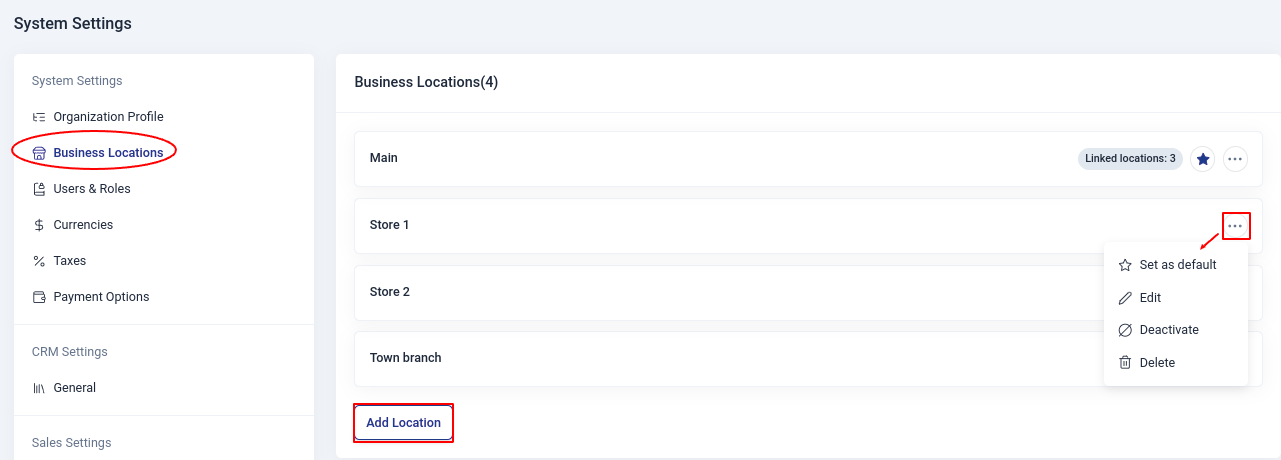Toggle the three-dot menu for Store 1
The width and height of the screenshot is (1281, 460).
(1235, 226)
